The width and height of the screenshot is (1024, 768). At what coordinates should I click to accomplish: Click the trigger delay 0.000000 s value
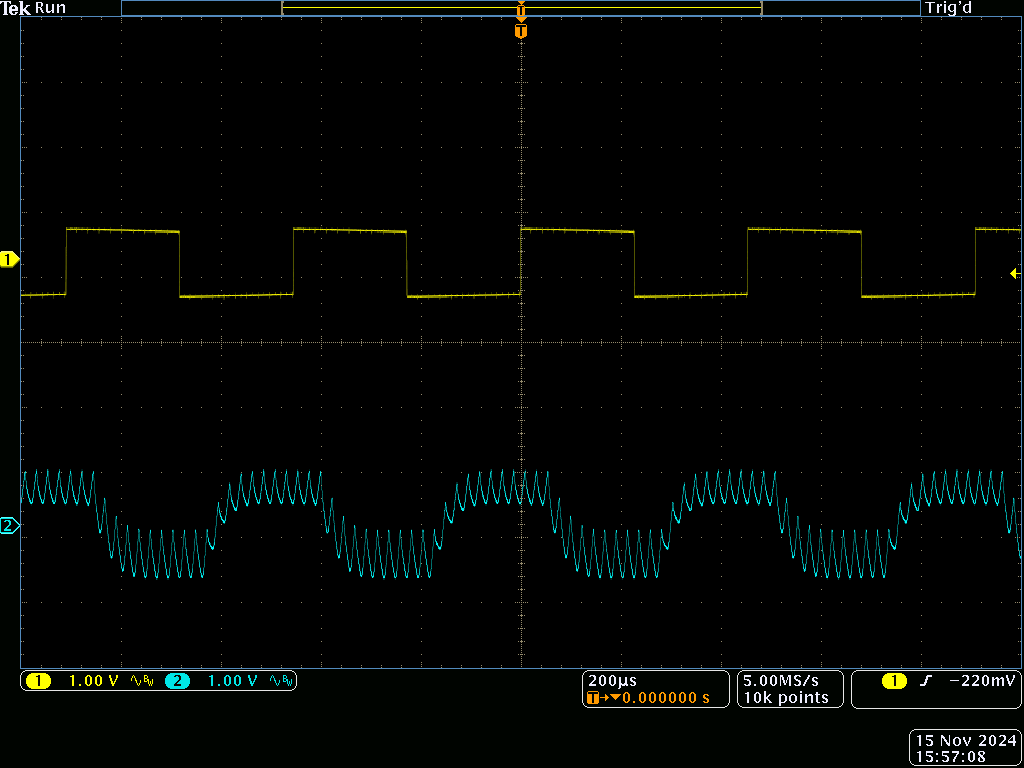click(665, 697)
